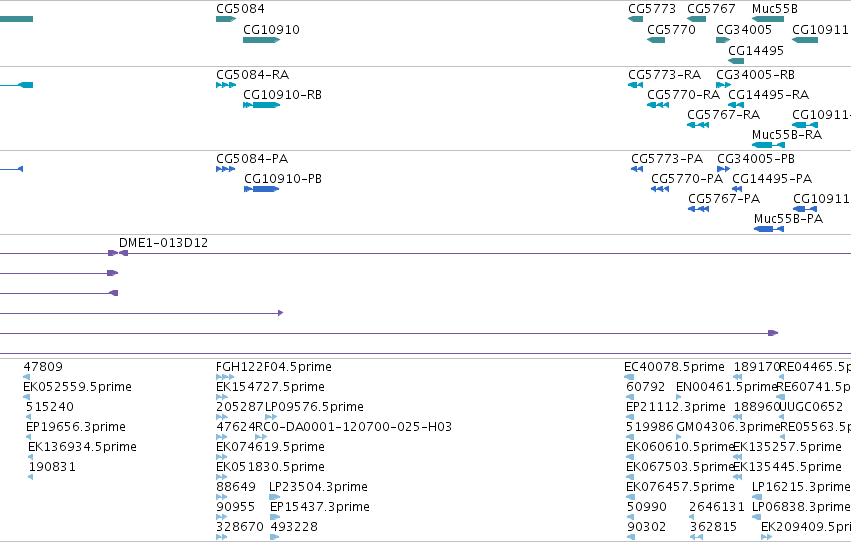
Task: Select the CG5773-RA transcript arrow
Action: pyautogui.click(x=636, y=85)
